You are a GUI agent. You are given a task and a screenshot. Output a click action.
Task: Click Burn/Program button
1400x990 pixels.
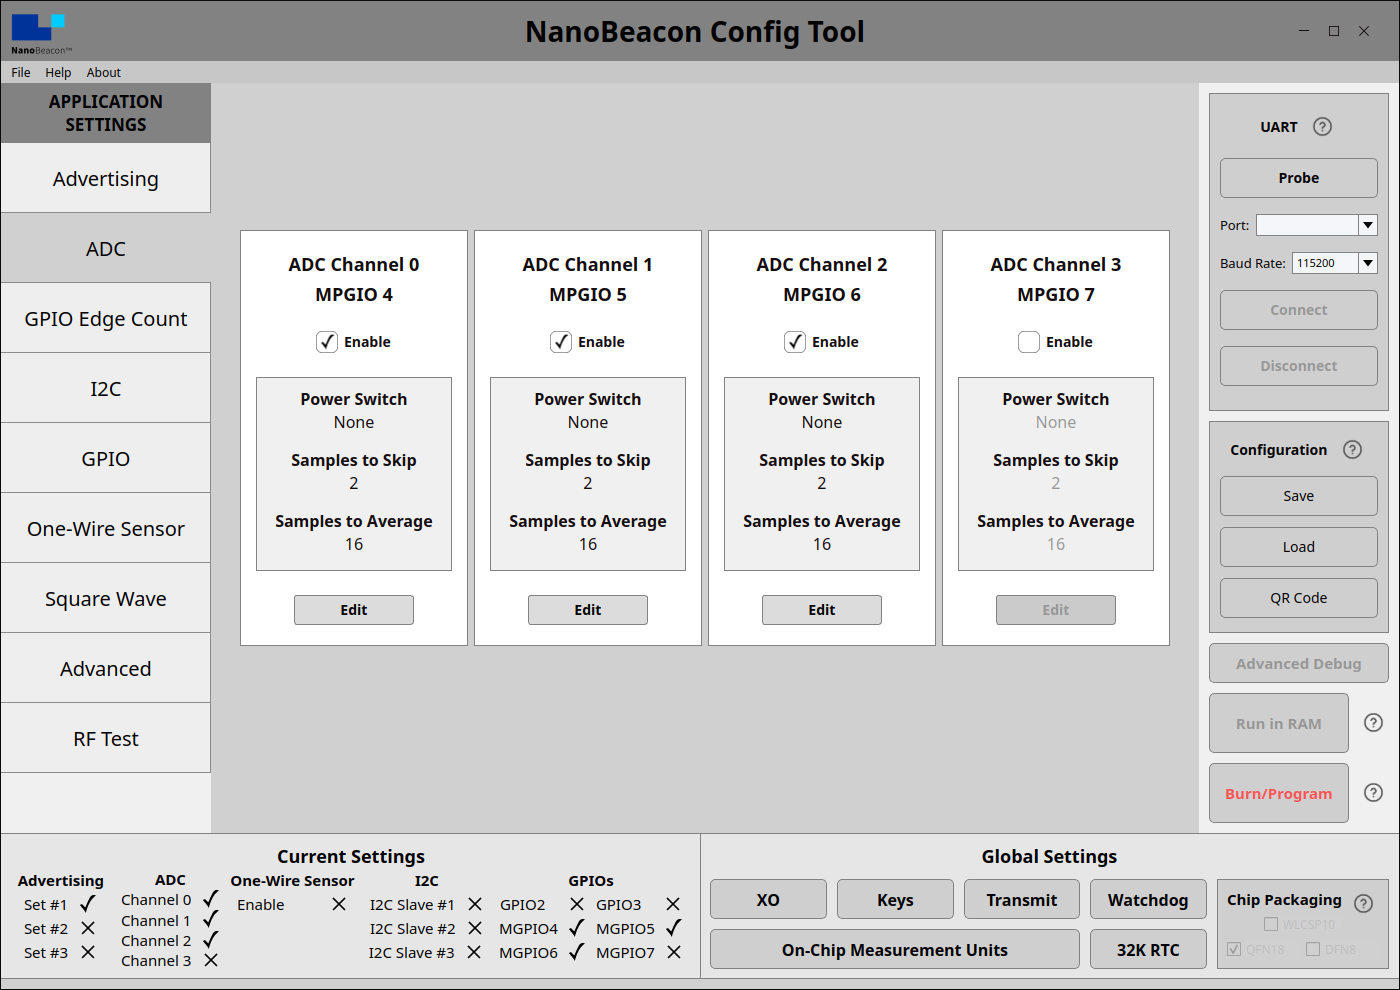(1278, 793)
